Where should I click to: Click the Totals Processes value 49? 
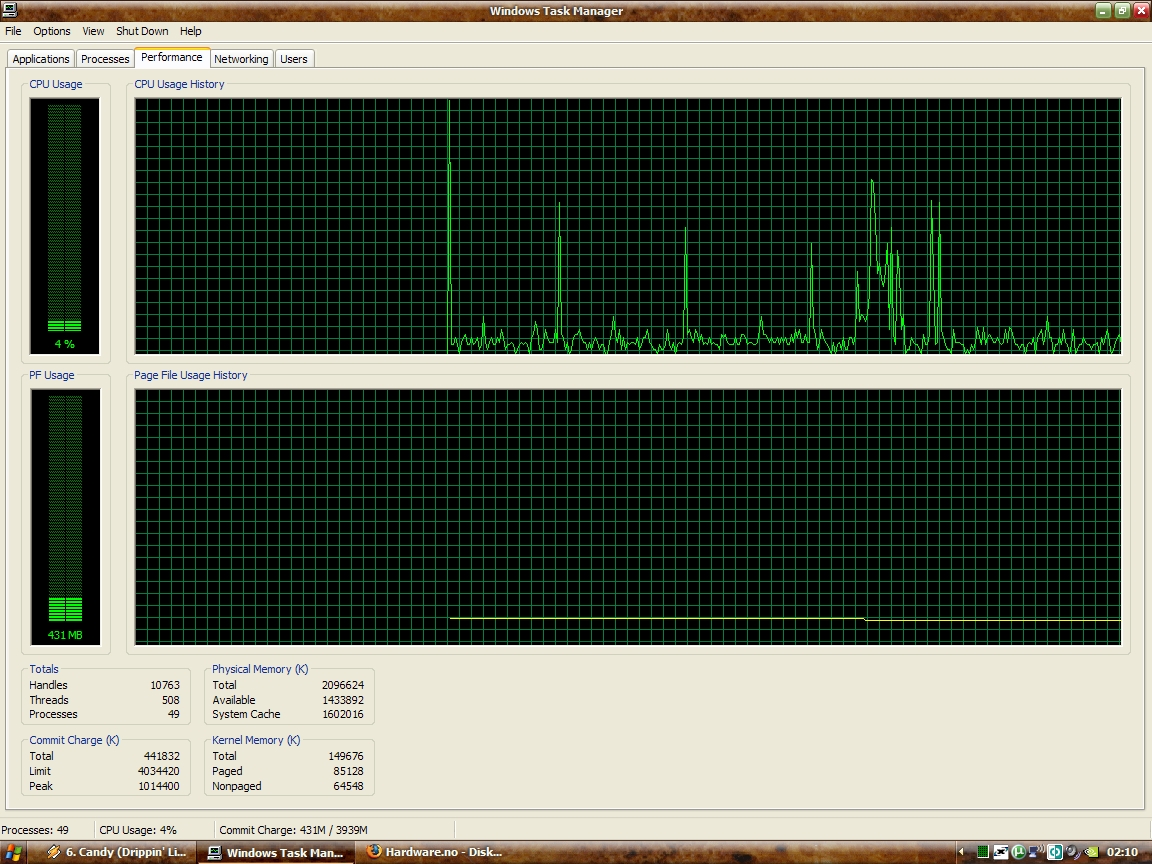click(173, 714)
